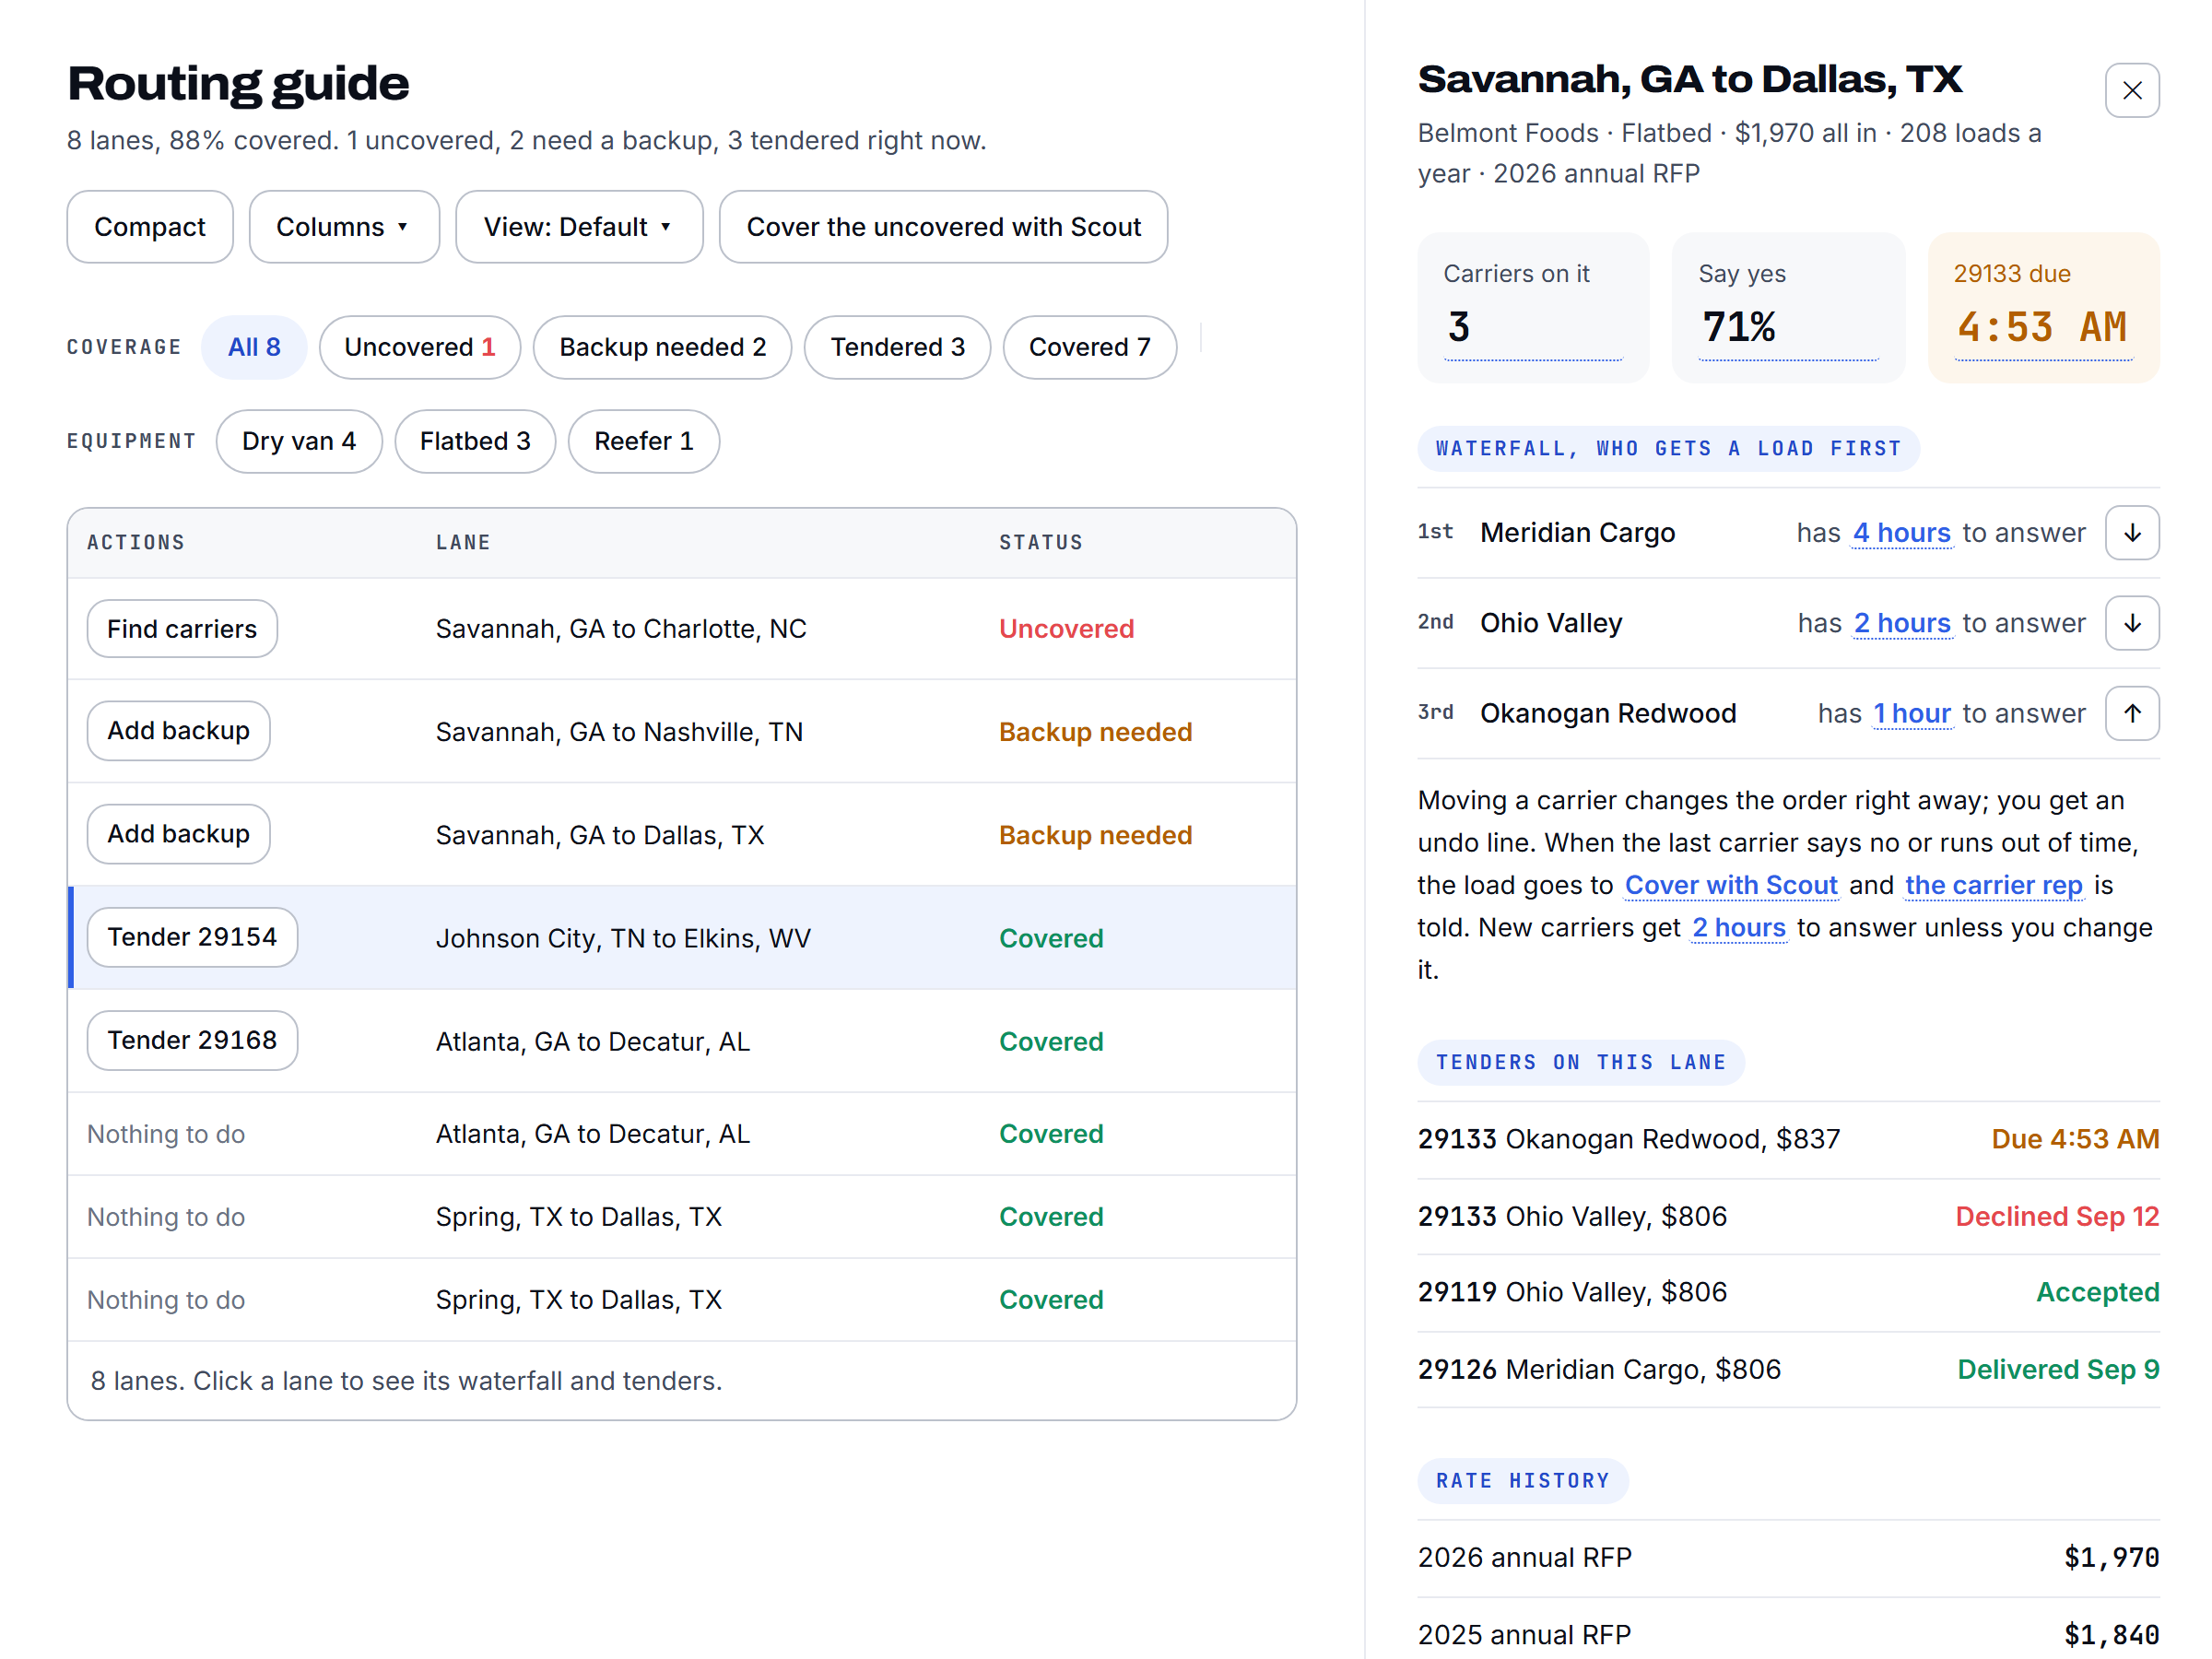Filter by Uncovered 1 lanes

(x=420, y=347)
